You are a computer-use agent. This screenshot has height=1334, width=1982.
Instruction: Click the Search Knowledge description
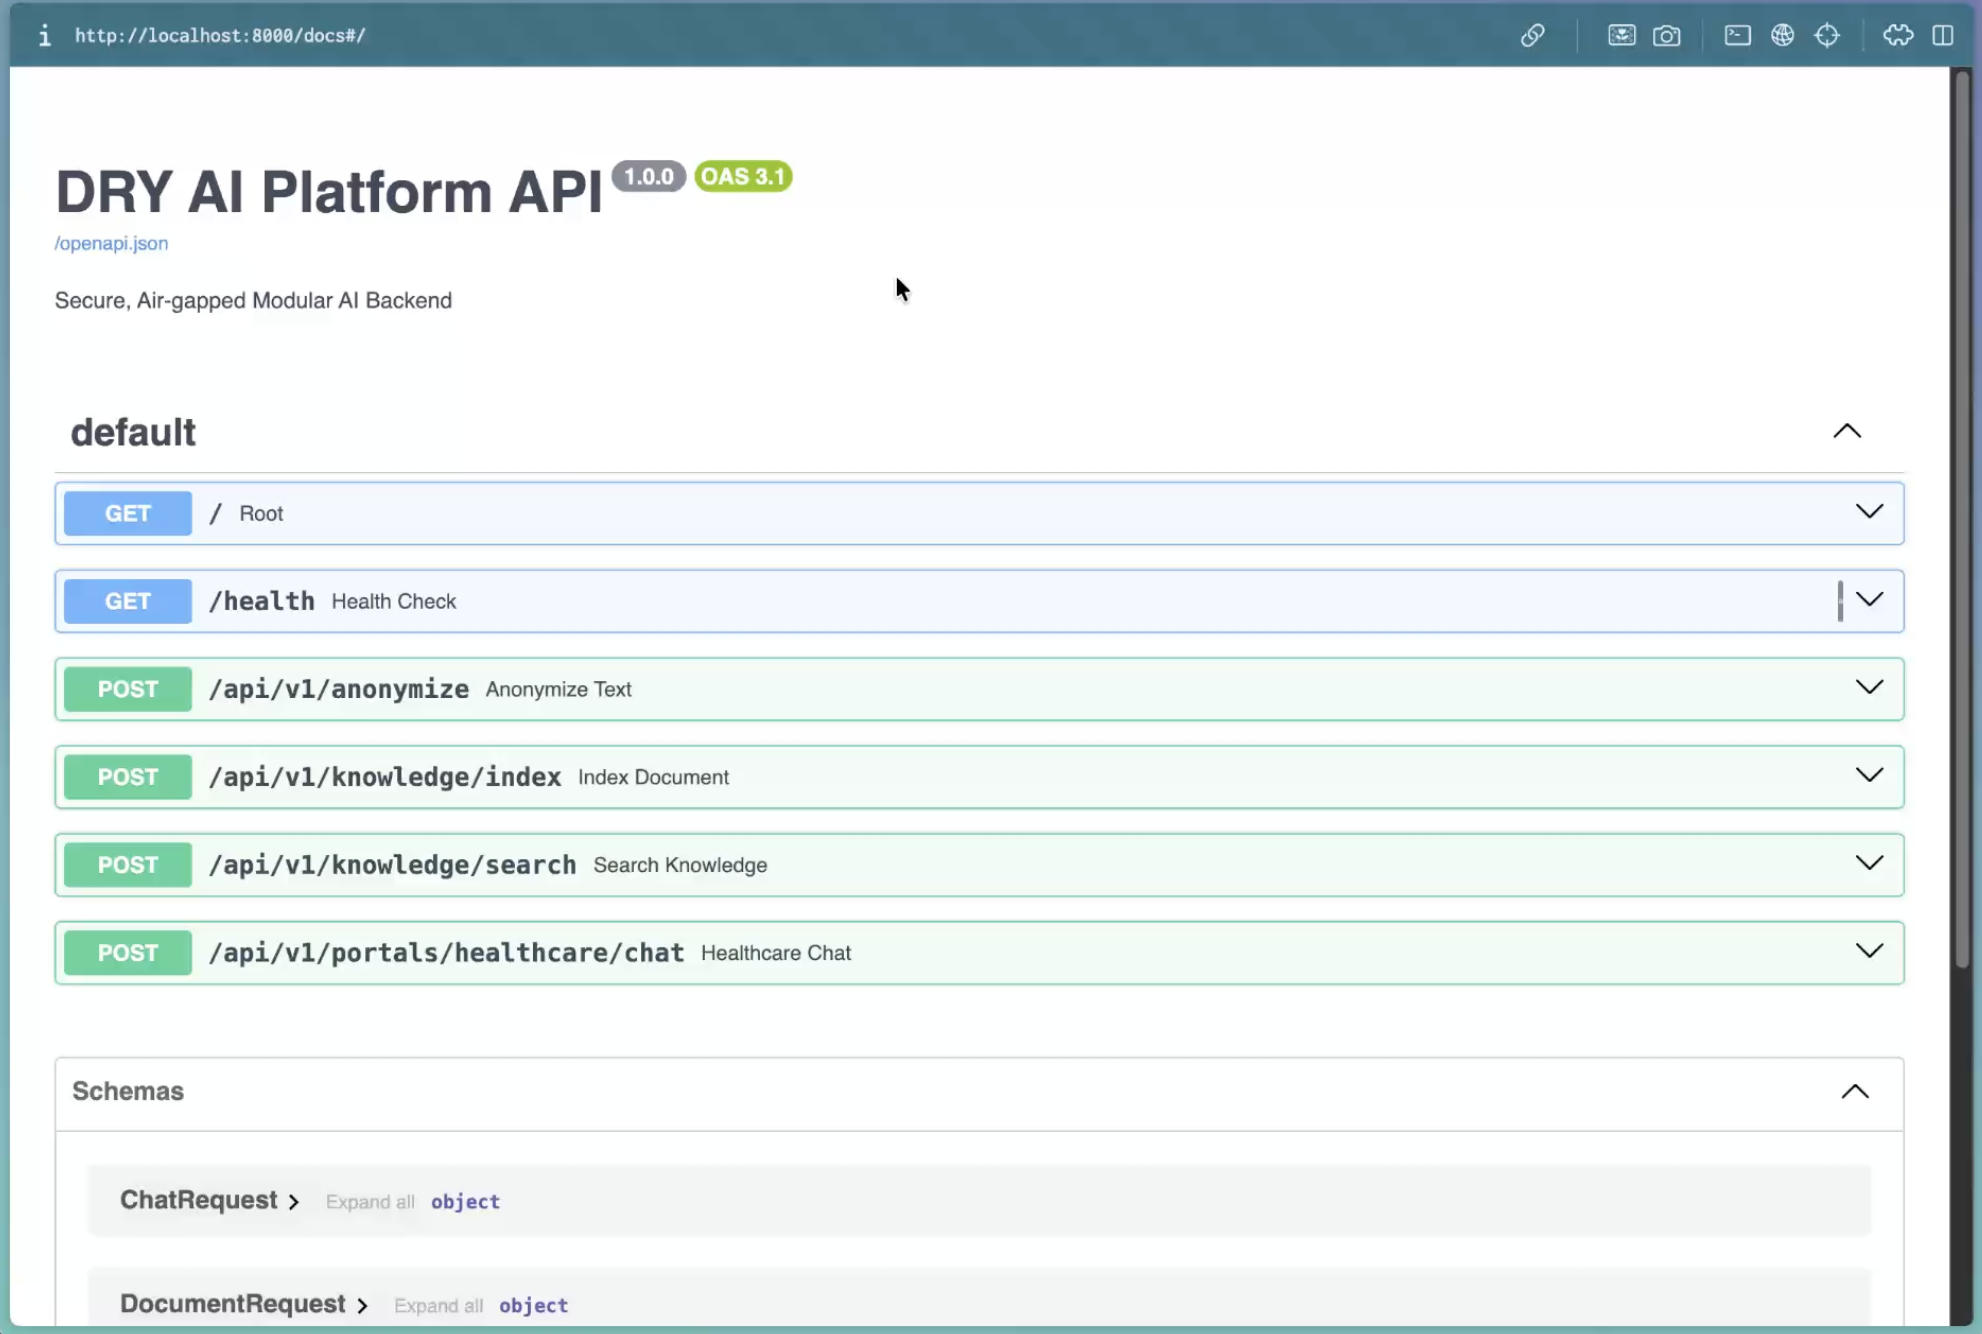click(x=680, y=865)
